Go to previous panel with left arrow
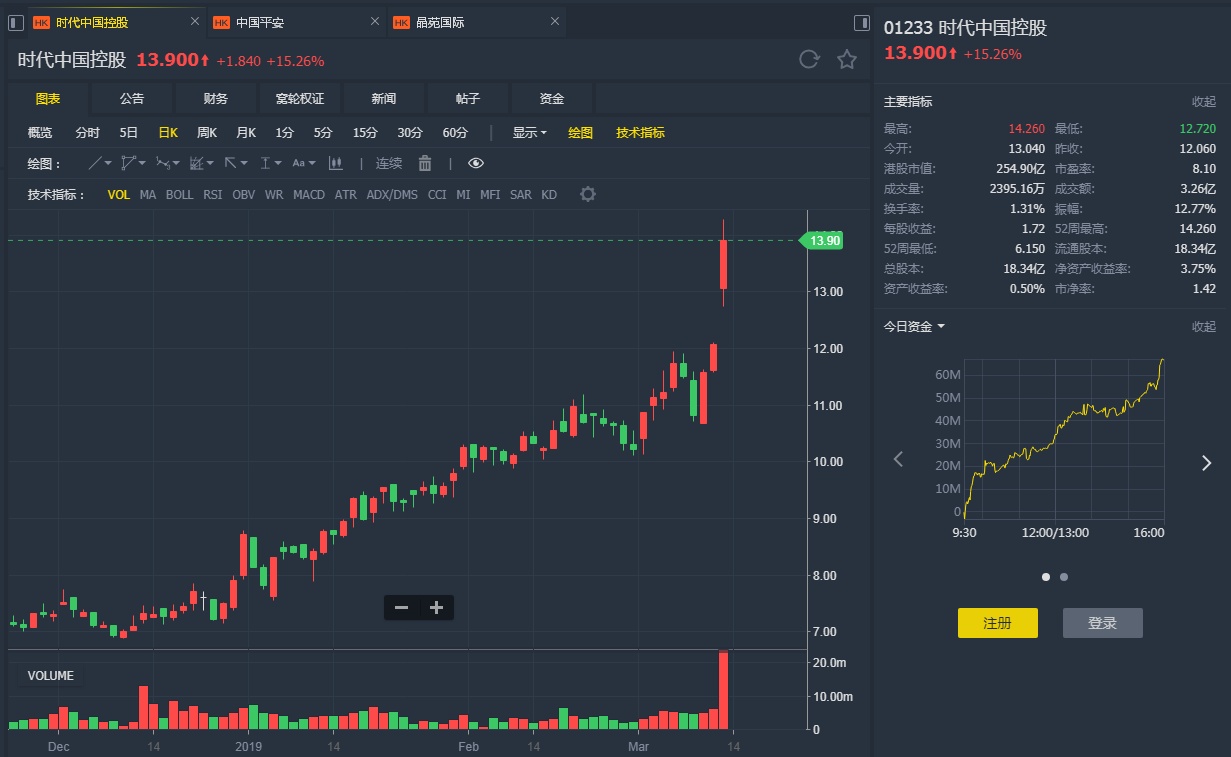1231x757 pixels. (x=898, y=459)
